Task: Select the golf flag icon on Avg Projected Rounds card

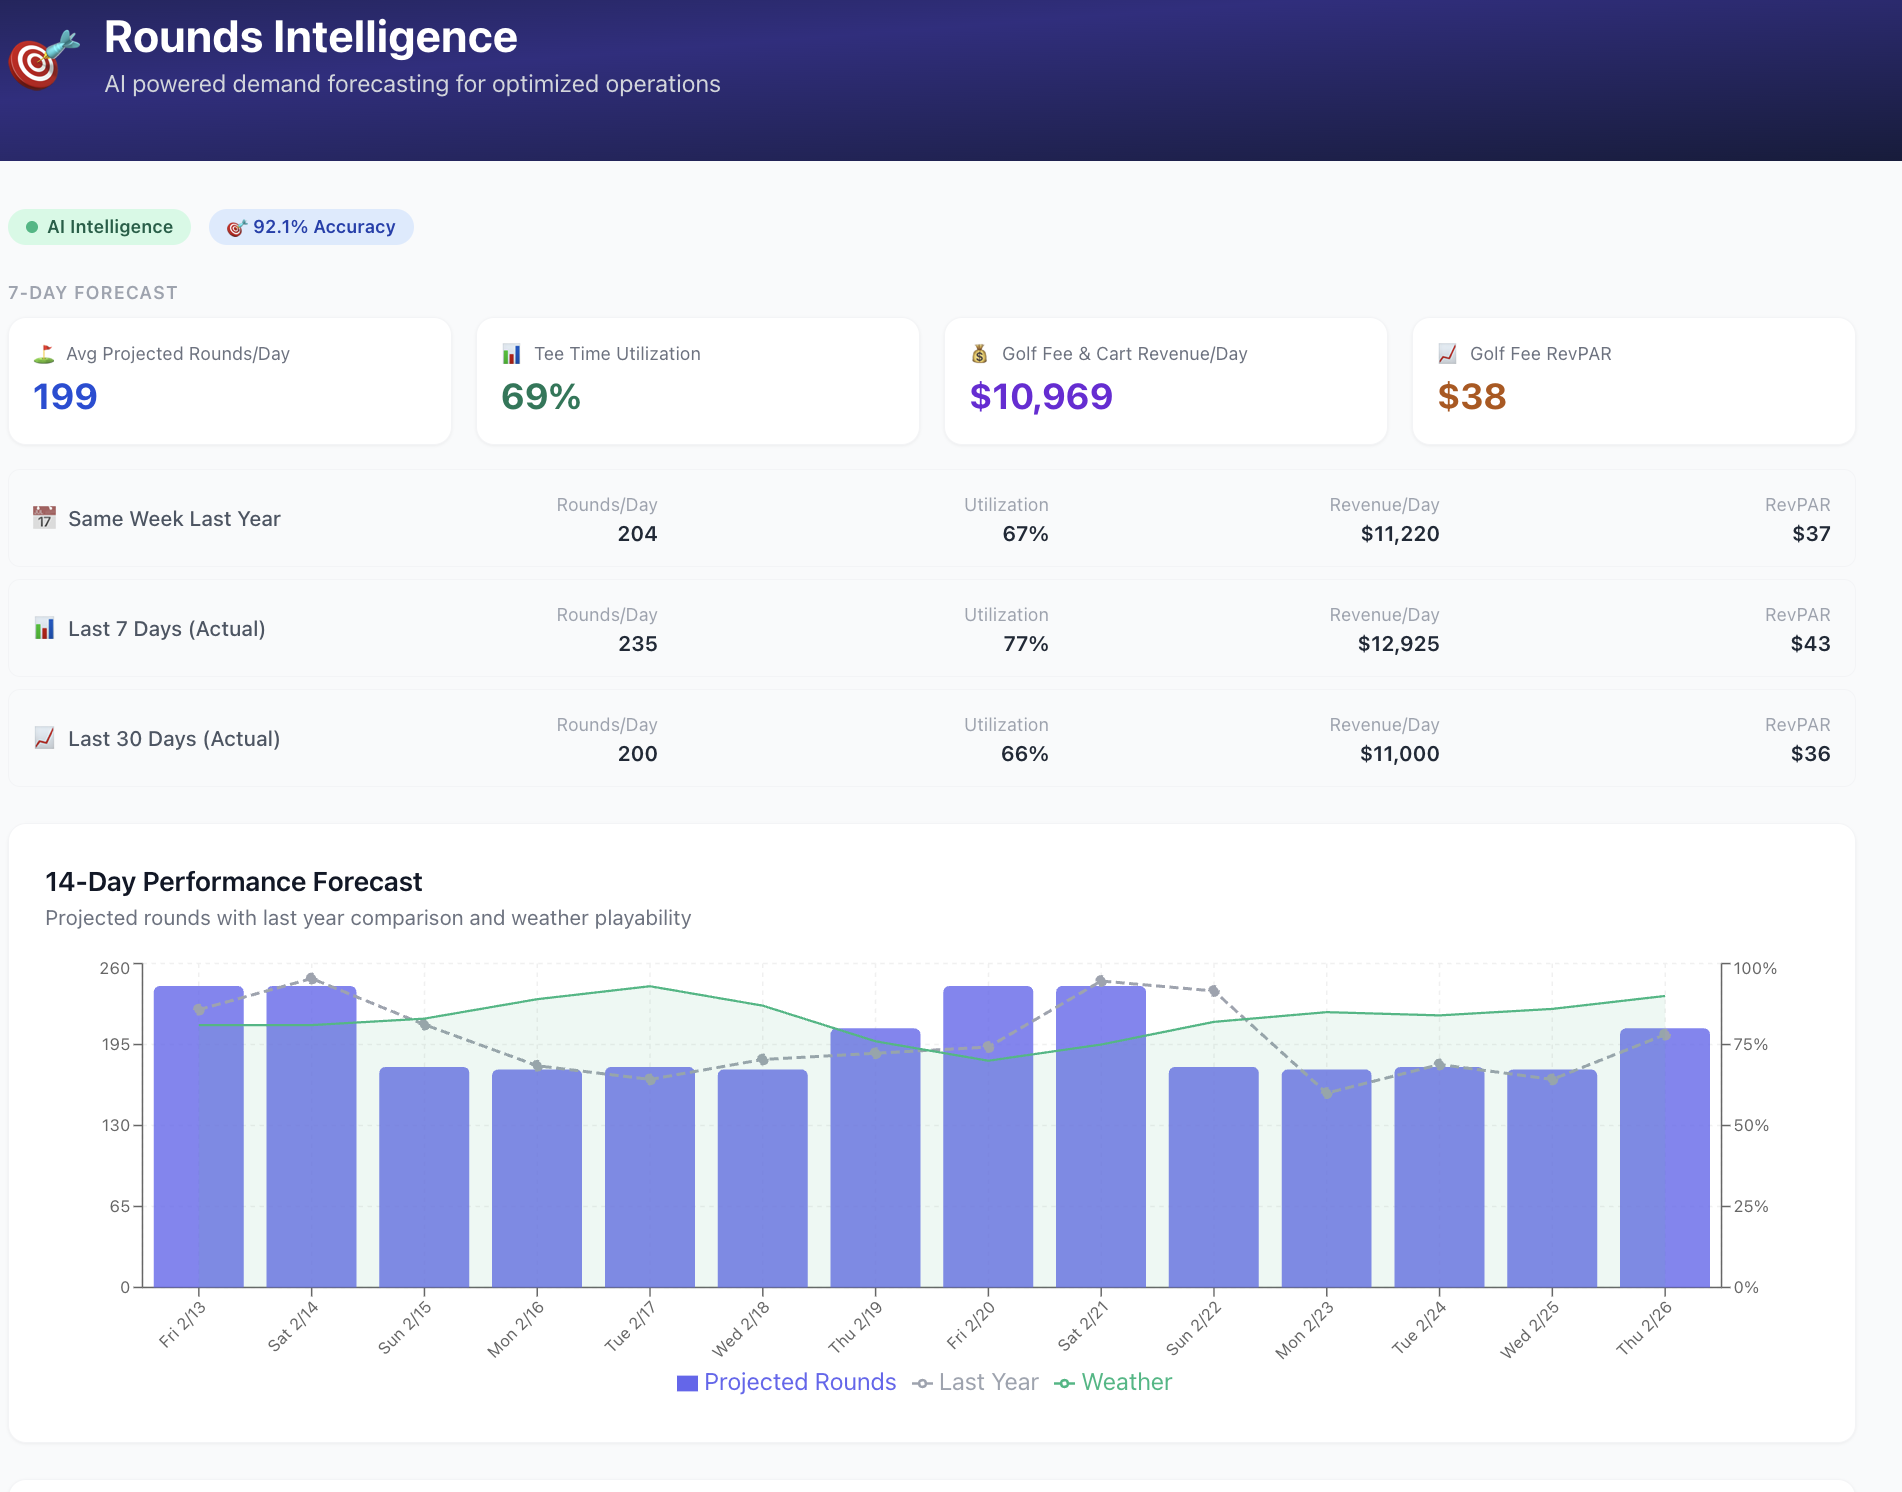Action: (x=42, y=352)
